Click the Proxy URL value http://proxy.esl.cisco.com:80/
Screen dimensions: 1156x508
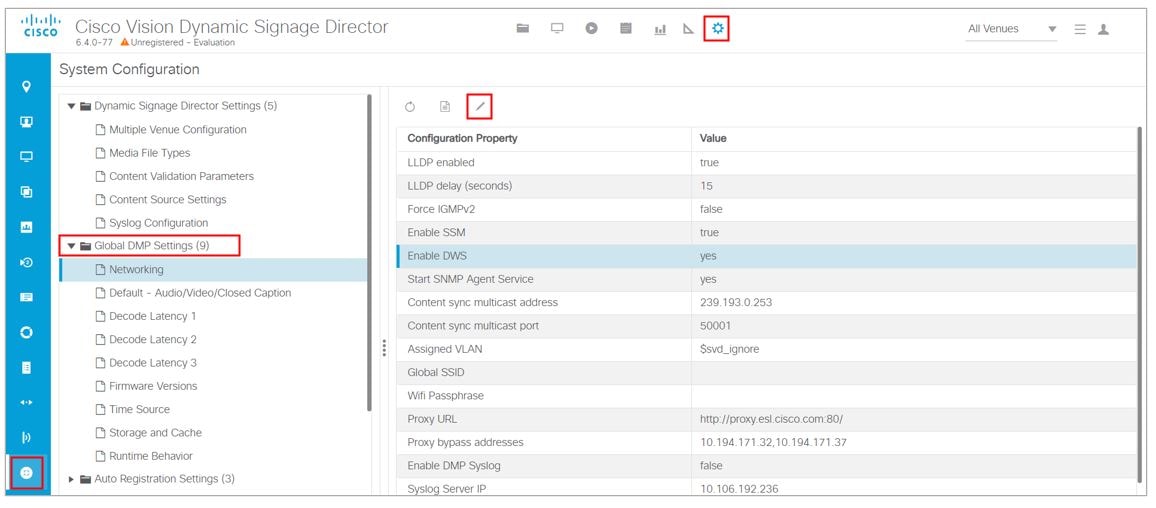pyautogui.click(x=771, y=420)
